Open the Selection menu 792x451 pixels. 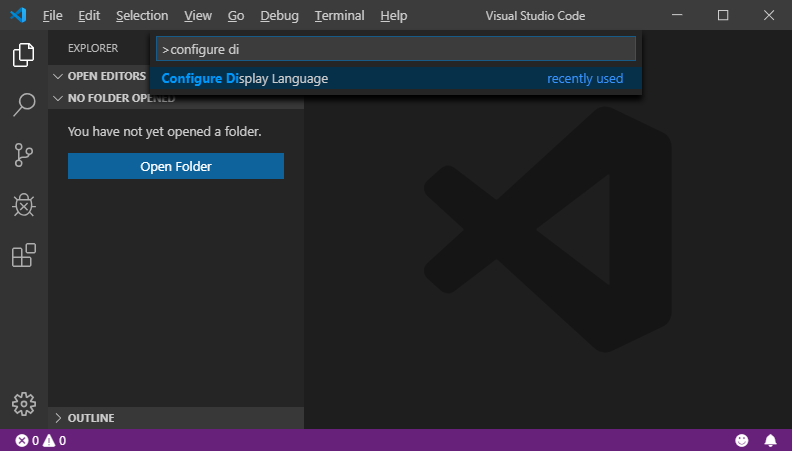click(x=142, y=16)
